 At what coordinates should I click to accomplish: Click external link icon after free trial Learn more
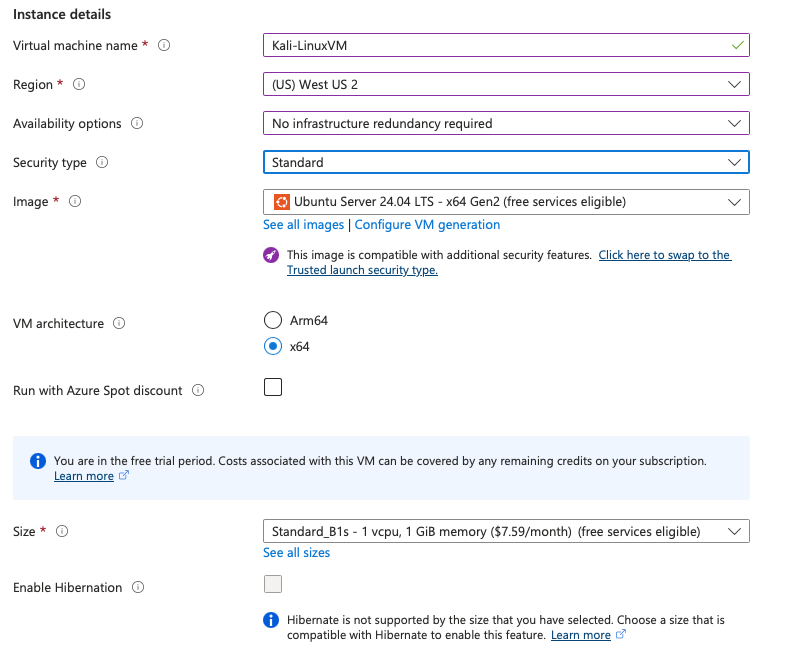(x=124, y=475)
